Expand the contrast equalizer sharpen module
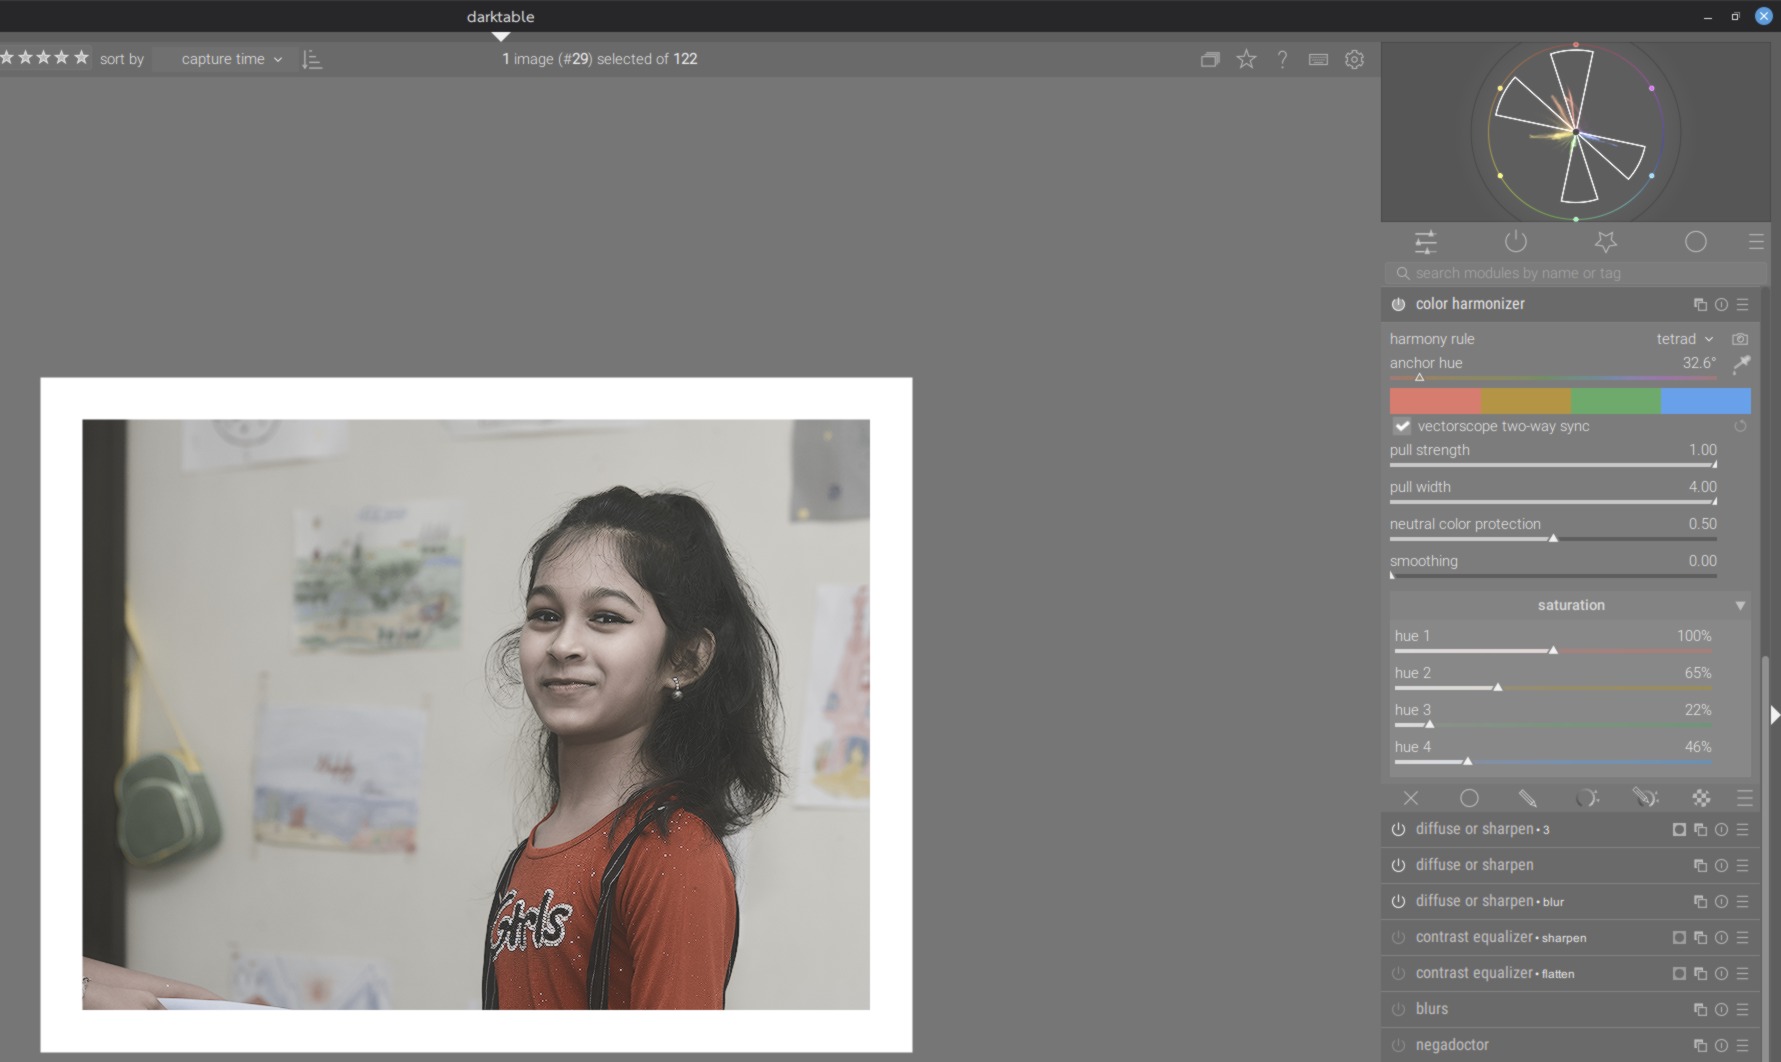The height and width of the screenshot is (1062, 1781). pos(1500,938)
